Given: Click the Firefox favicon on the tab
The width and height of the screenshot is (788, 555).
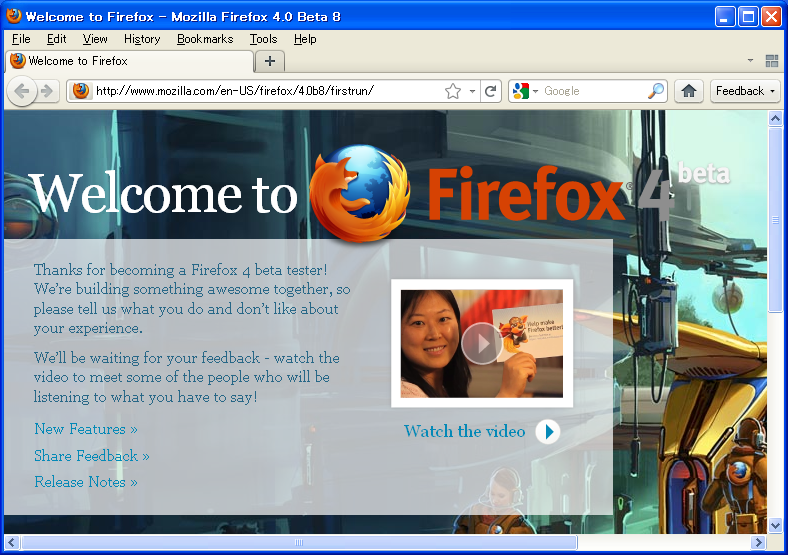Looking at the screenshot, I should pos(18,61).
